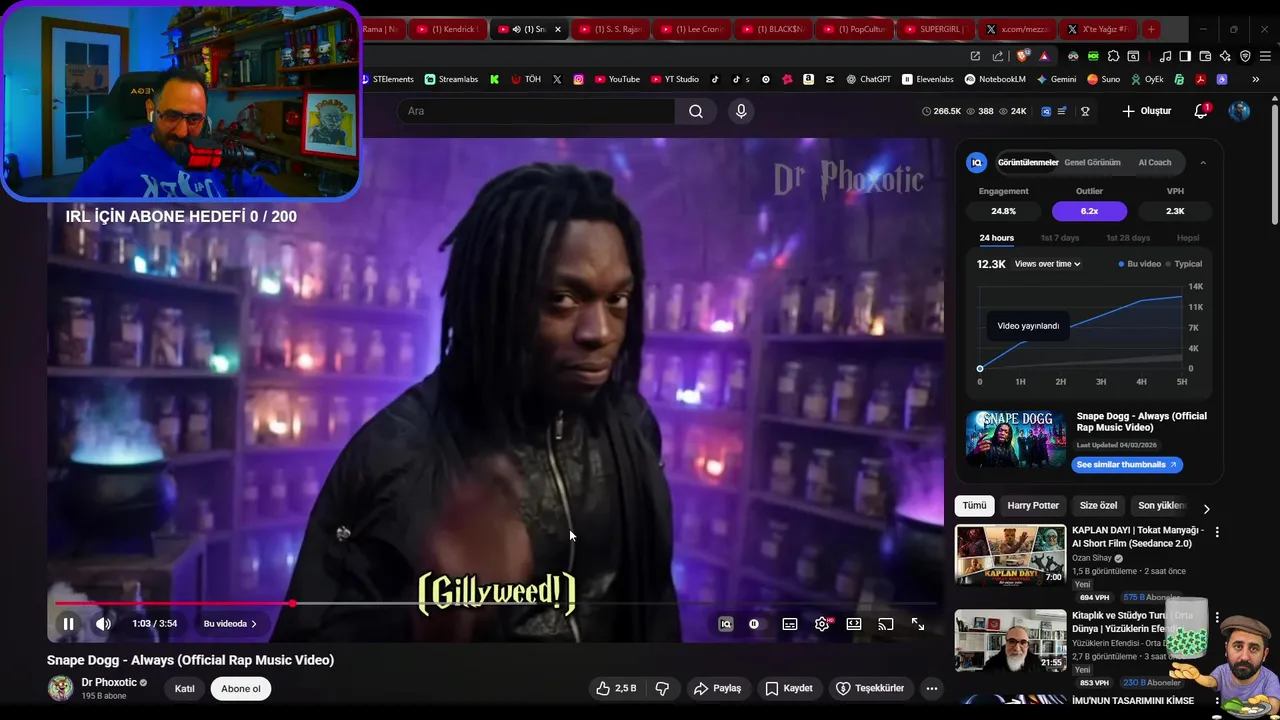Open a new browser tab with plus

(1151, 29)
